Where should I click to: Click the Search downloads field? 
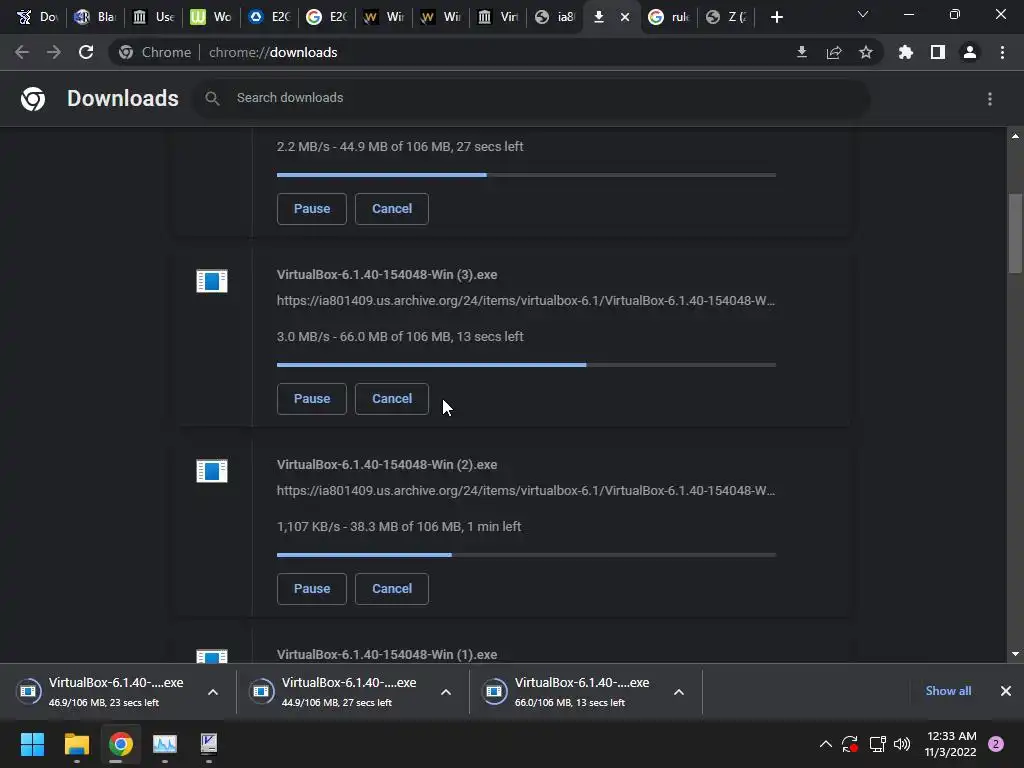[531, 98]
